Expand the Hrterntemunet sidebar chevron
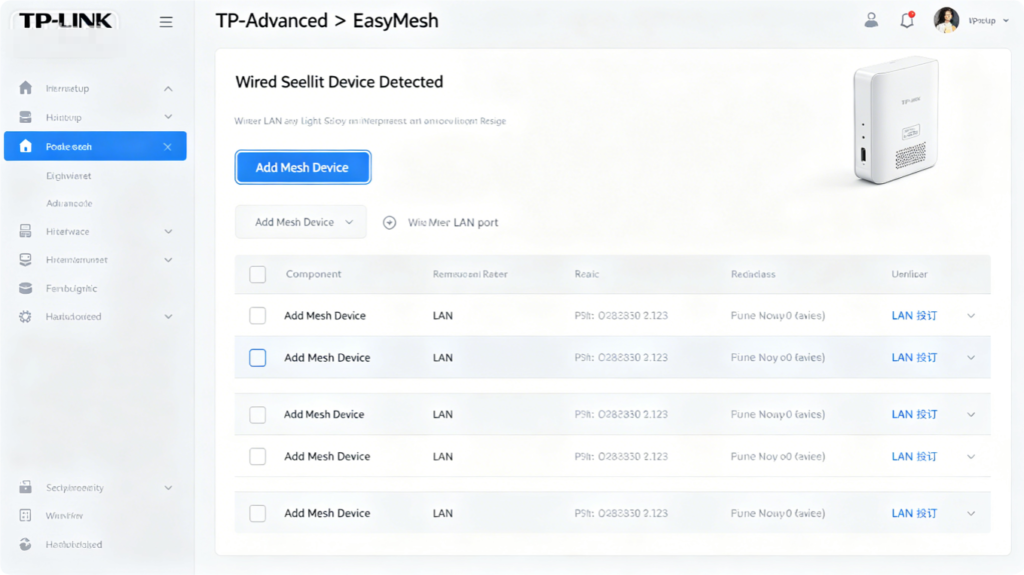 168,259
